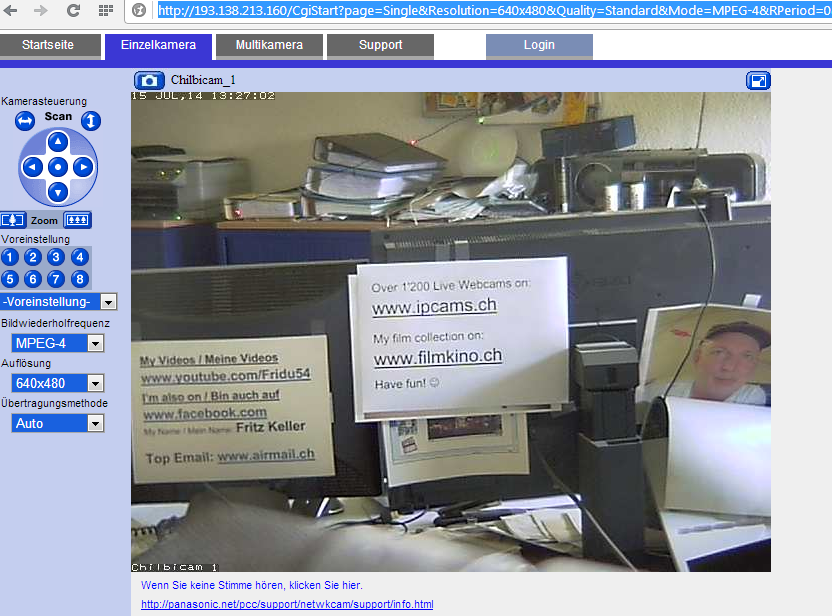The height and width of the screenshot is (616, 832).
Task: Select camera preset 1
Action: coord(10,257)
